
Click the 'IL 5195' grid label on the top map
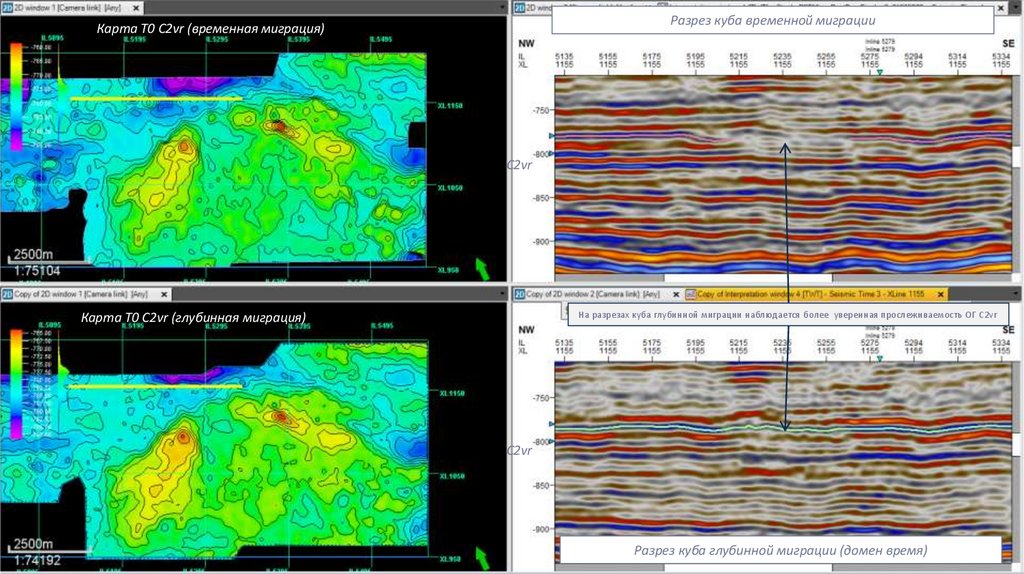[135, 39]
